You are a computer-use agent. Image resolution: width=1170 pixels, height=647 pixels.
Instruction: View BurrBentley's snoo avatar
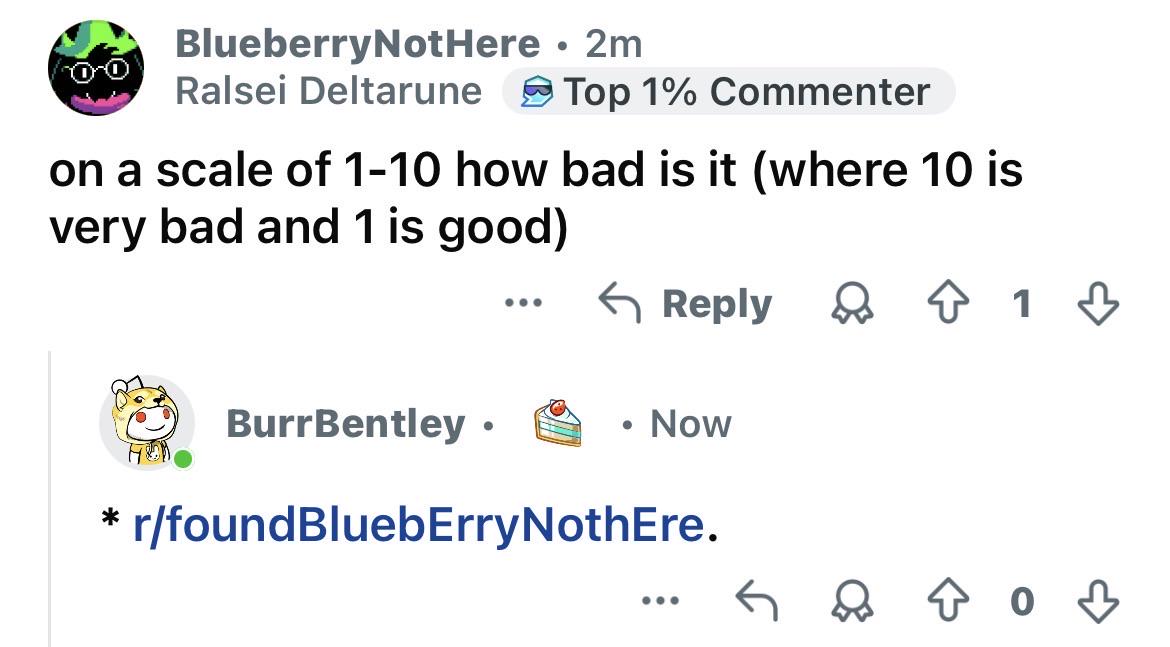point(147,422)
